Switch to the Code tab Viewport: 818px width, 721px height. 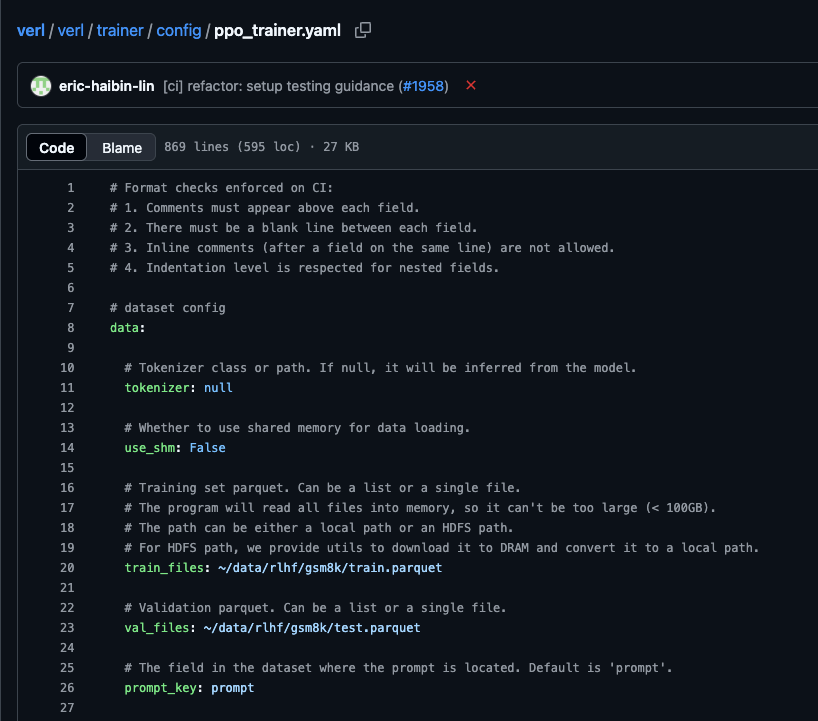[x=56, y=148]
